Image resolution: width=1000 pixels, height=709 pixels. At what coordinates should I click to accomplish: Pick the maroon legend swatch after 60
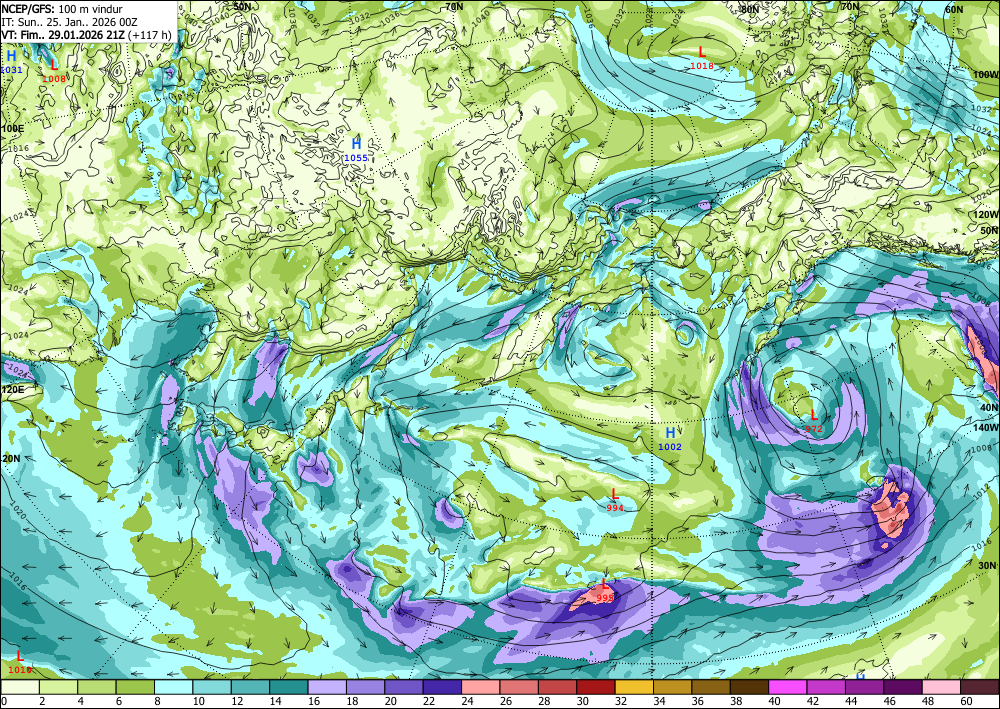[980, 687]
